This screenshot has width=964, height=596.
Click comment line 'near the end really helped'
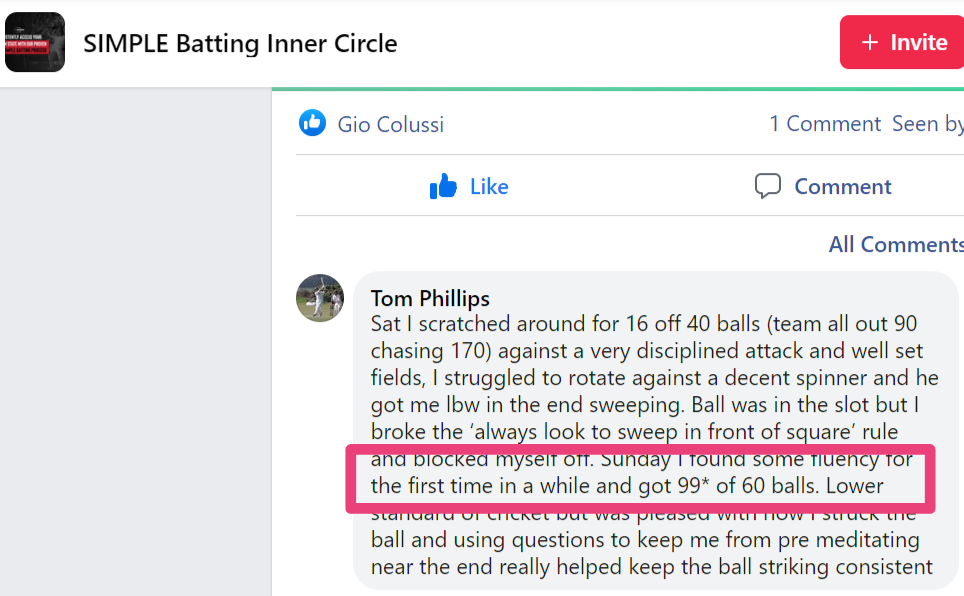click(652, 566)
